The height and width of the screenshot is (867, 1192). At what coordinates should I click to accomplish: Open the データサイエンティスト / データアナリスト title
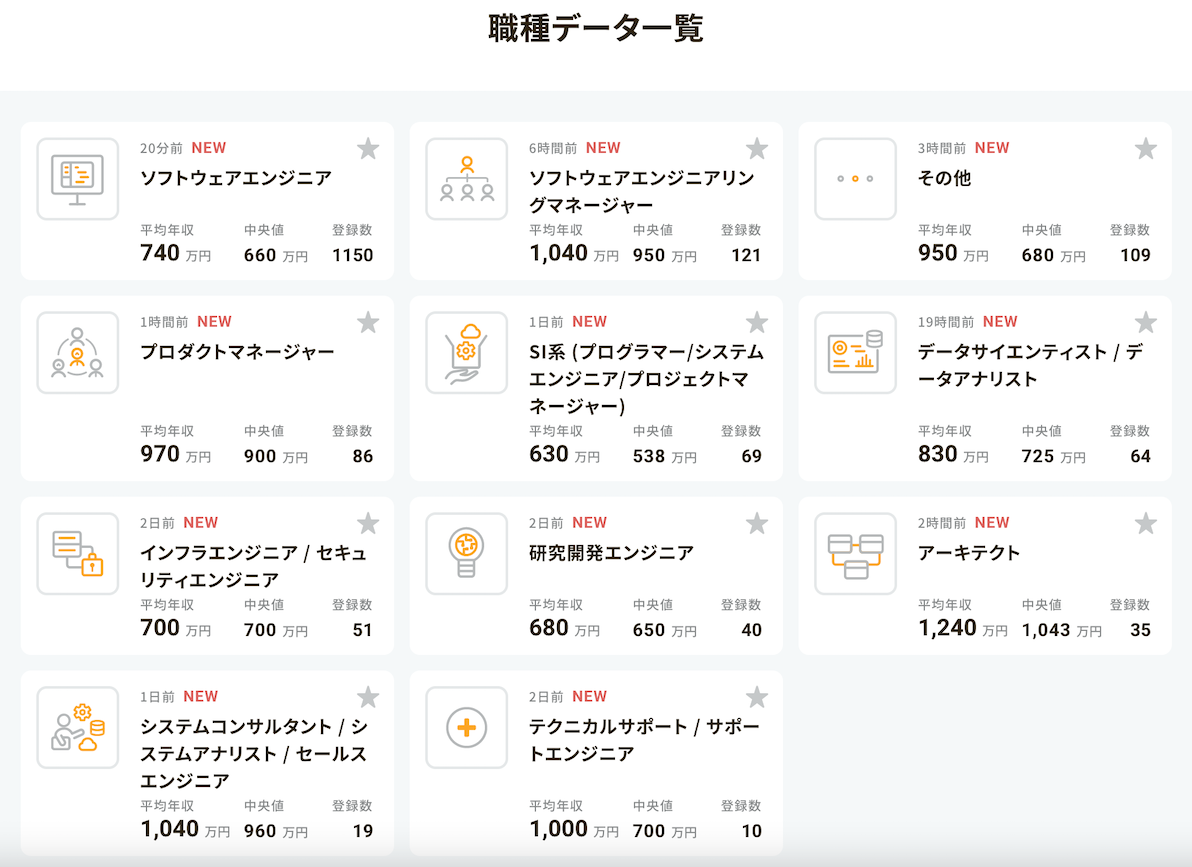[1030, 365]
